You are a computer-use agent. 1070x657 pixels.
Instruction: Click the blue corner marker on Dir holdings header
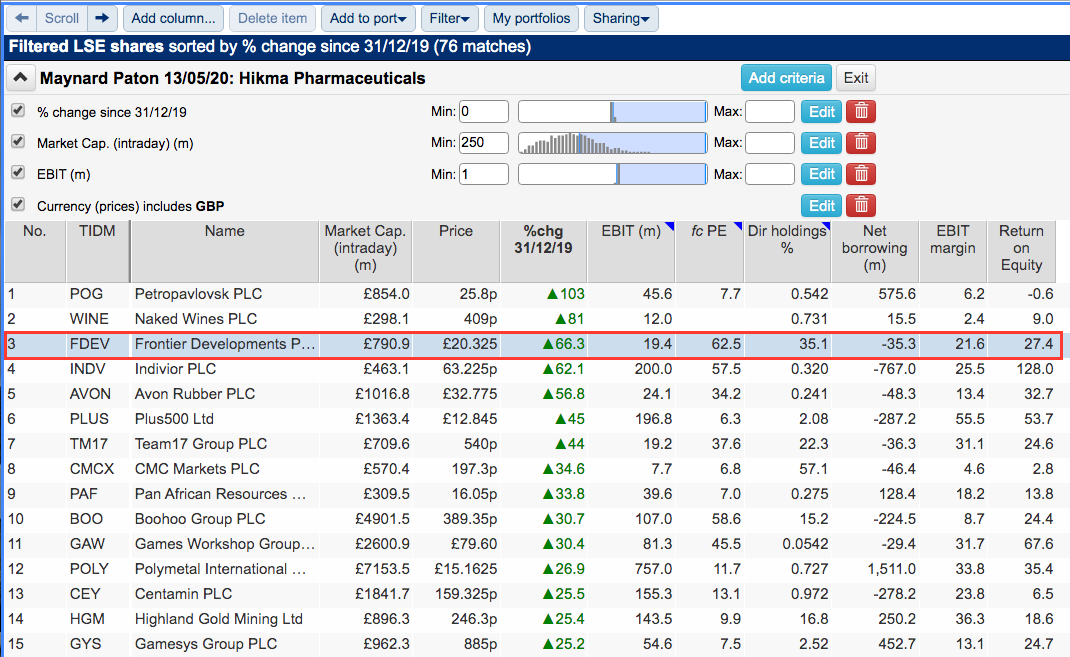click(826, 226)
